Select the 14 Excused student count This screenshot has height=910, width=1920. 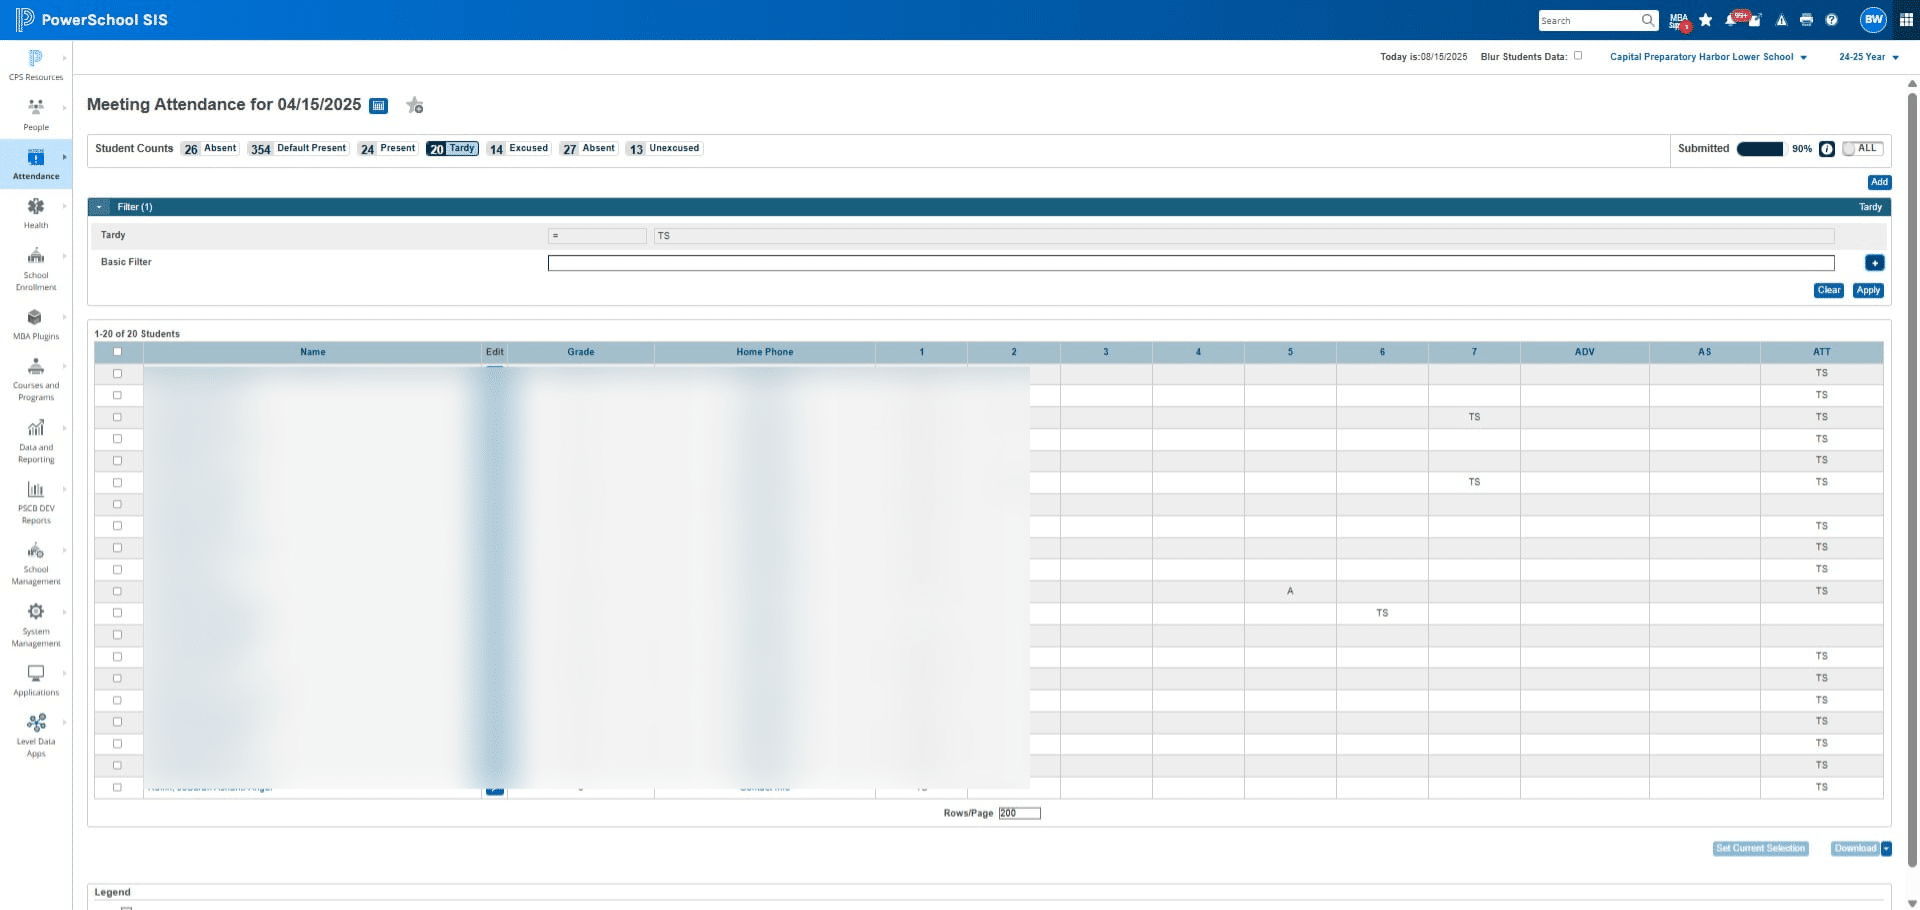(518, 148)
